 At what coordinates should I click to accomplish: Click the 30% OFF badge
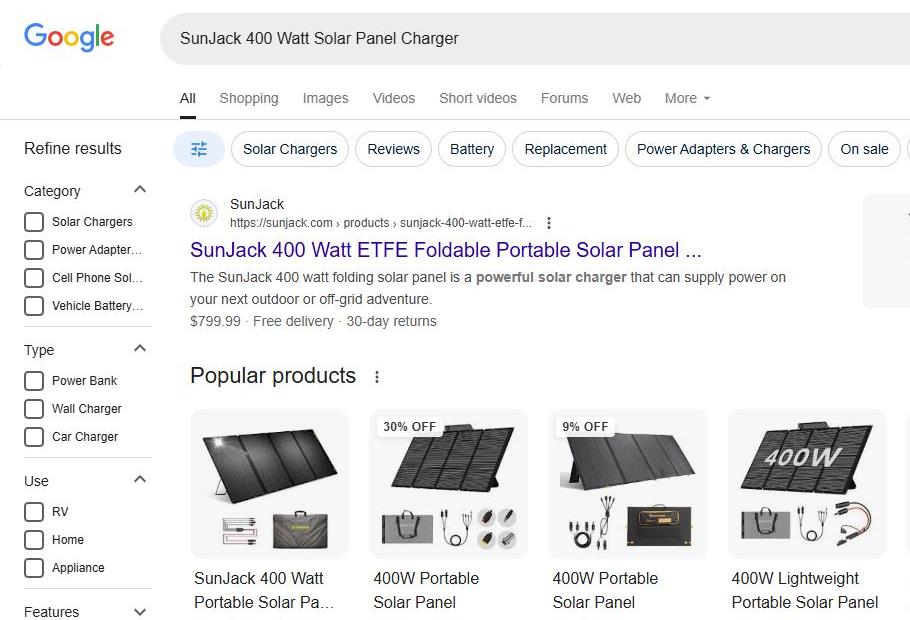coord(409,426)
